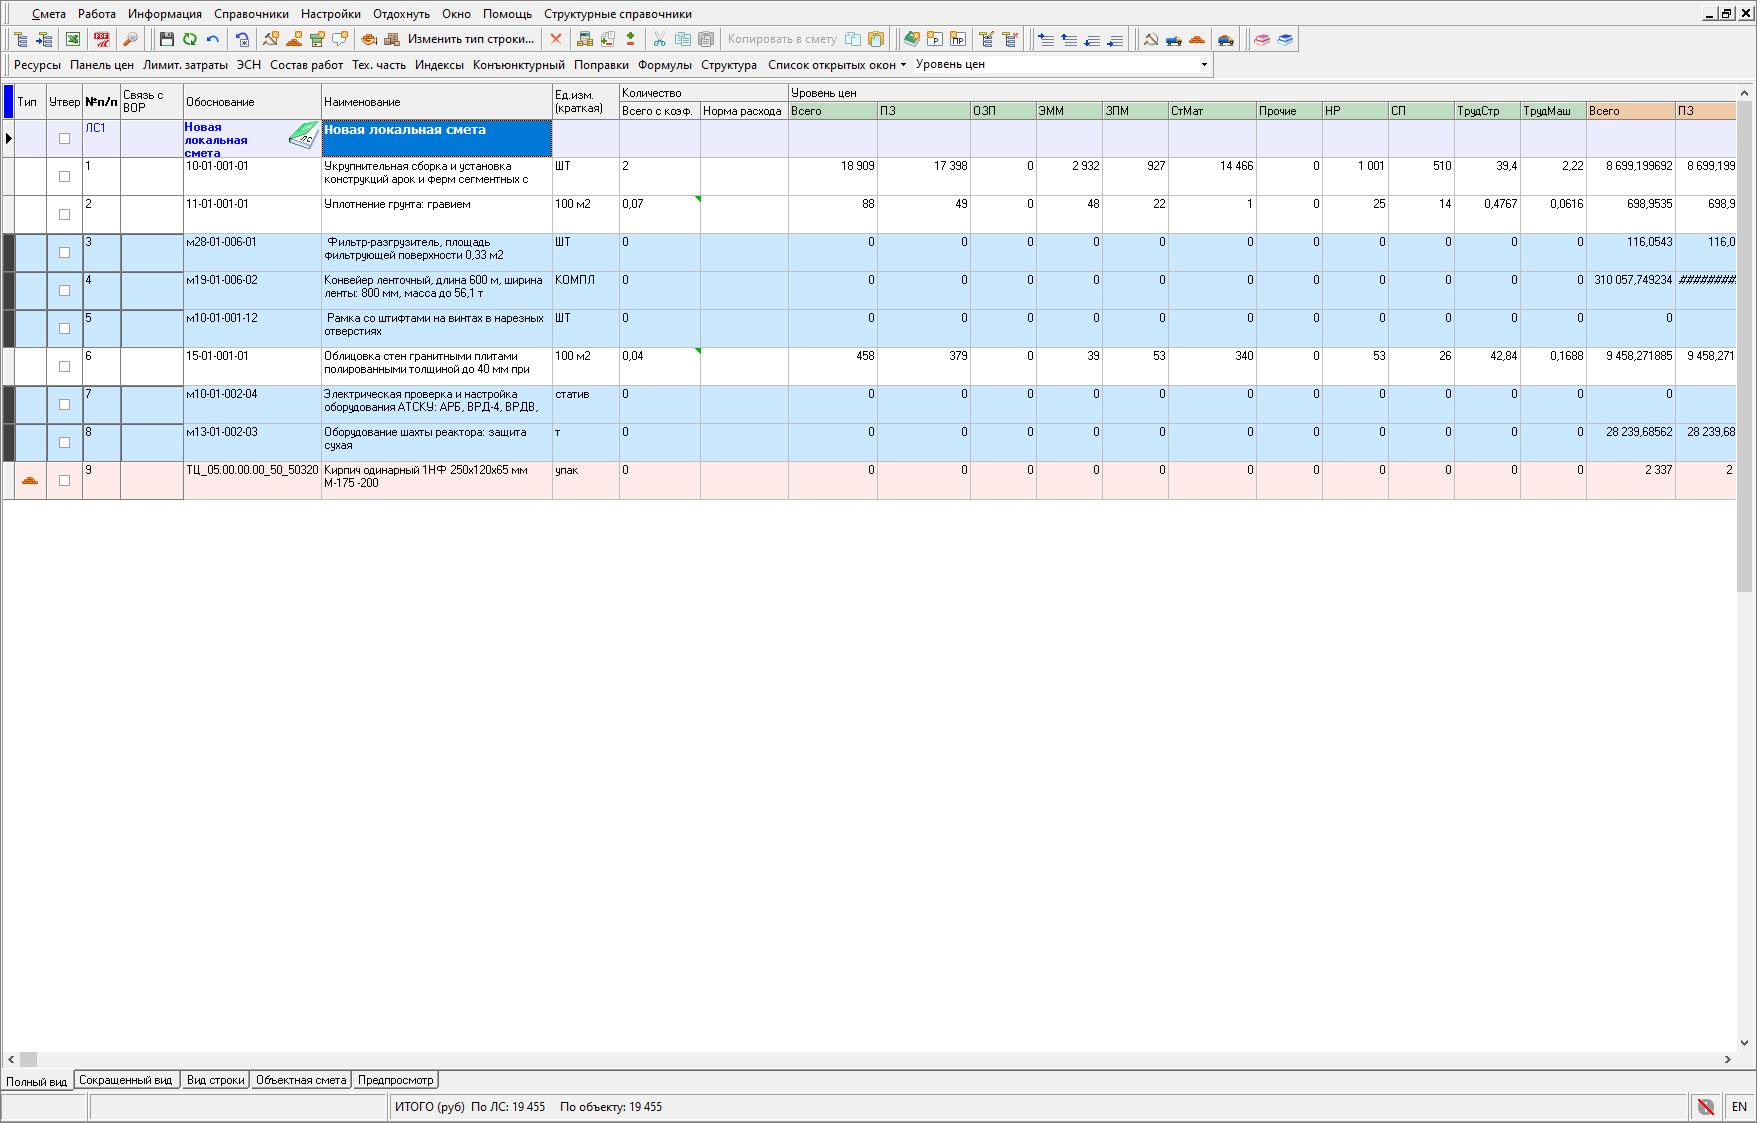Image resolution: width=1757 pixels, height=1123 pixels.
Task: Save using the floppy disk icon
Action: (x=167, y=39)
